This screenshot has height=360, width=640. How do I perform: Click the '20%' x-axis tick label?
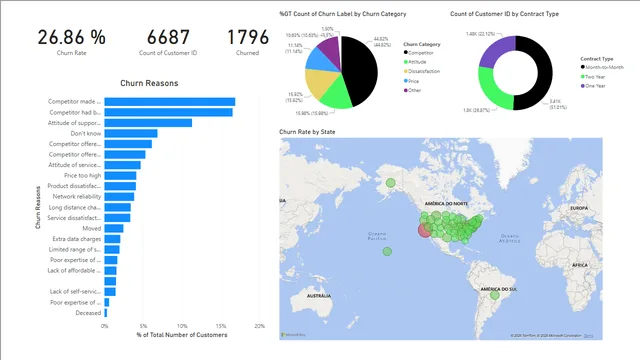260,326
